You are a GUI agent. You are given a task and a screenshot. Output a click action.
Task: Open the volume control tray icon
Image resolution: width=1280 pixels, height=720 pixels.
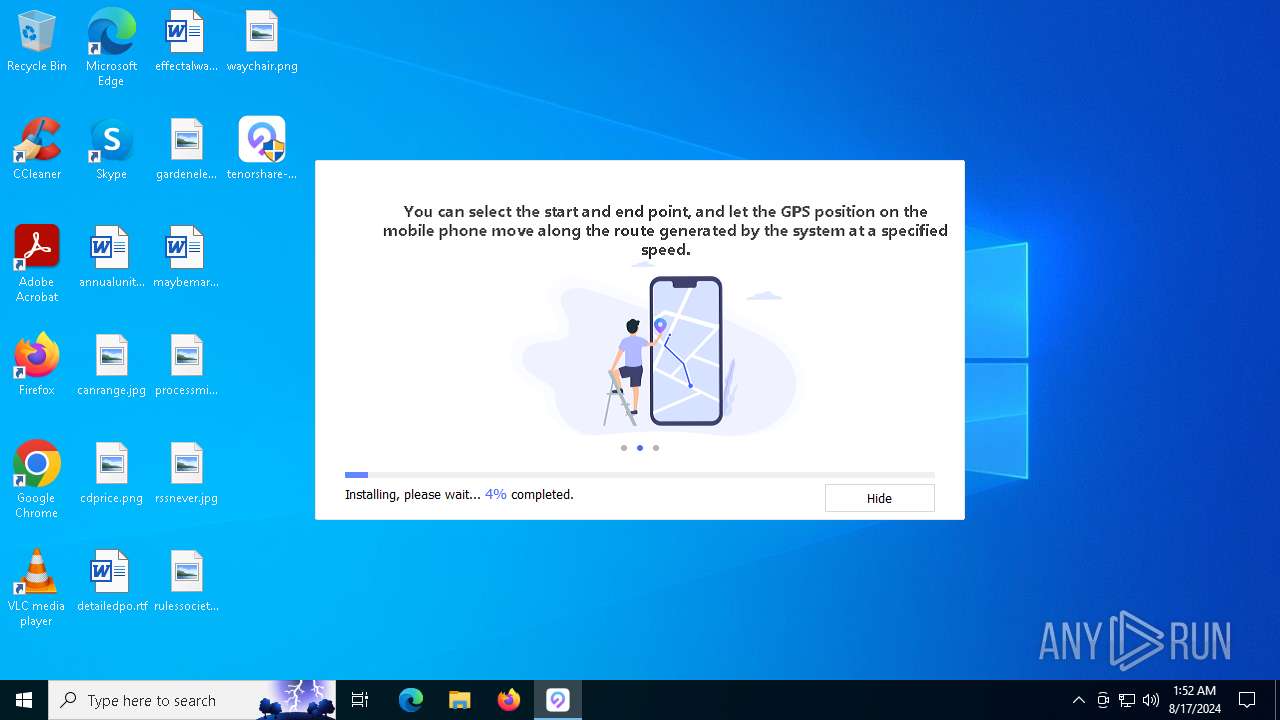(1151, 700)
